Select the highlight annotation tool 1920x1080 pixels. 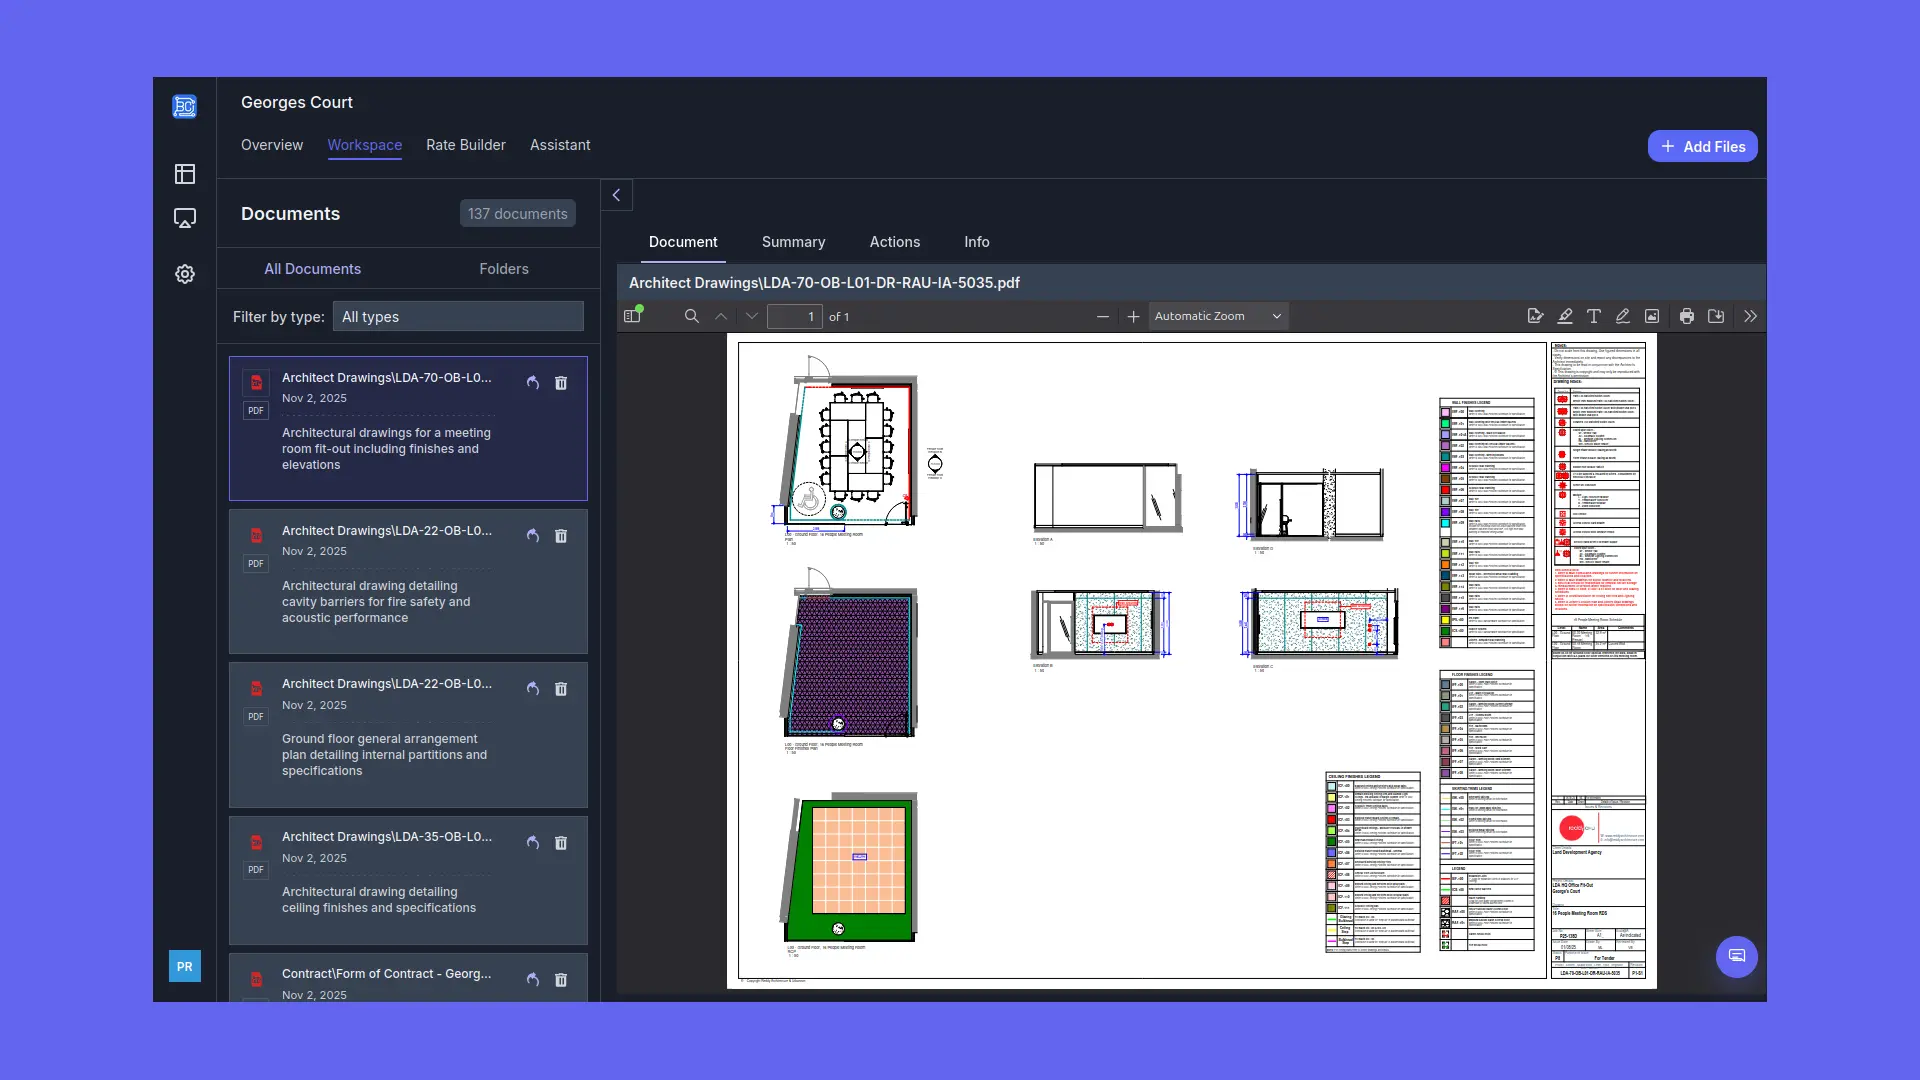point(1565,316)
